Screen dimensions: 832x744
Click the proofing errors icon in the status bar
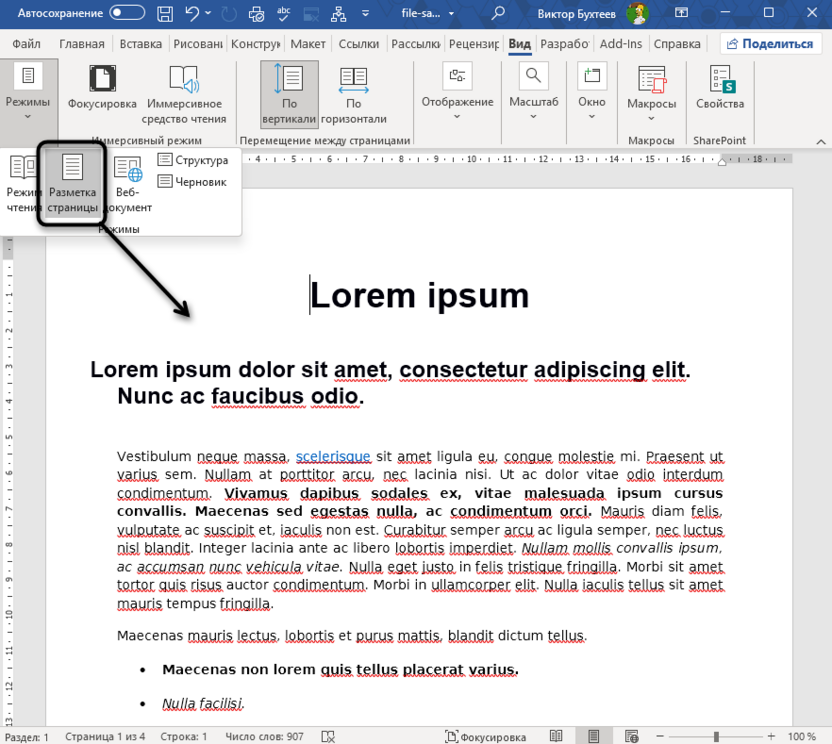click(328, 737)
